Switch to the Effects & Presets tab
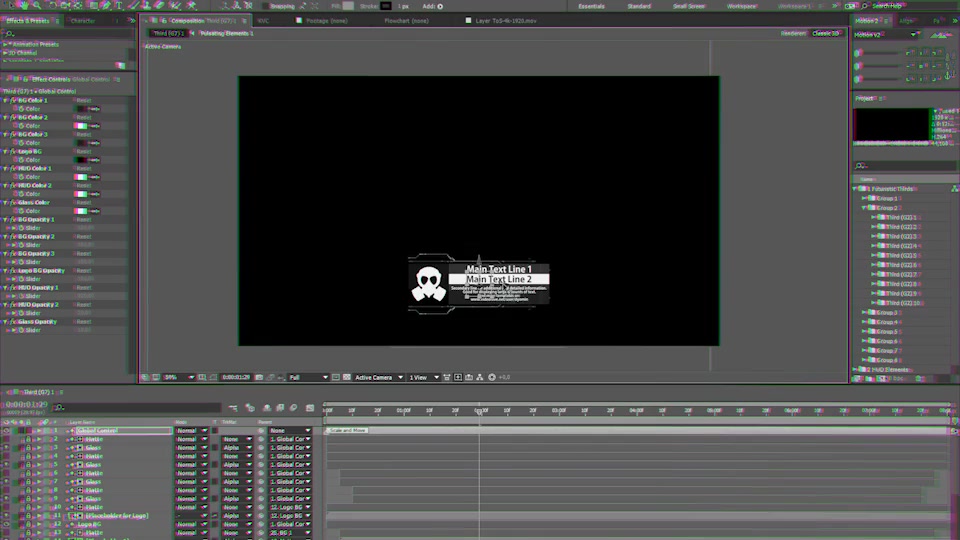The image size is (960, 540). (28, 21)
